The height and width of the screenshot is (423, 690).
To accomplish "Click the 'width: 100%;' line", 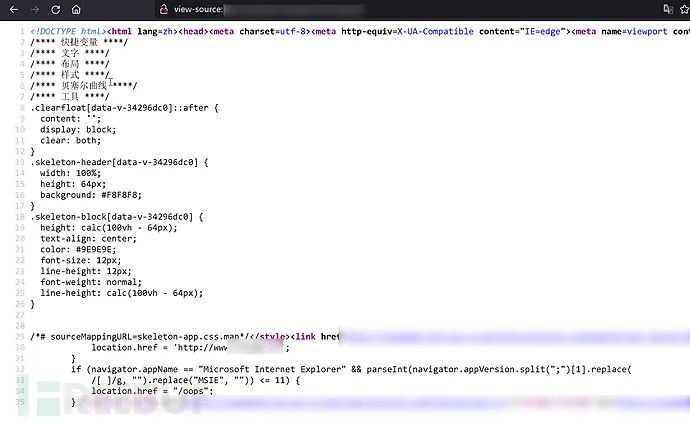I will point(70,173).
